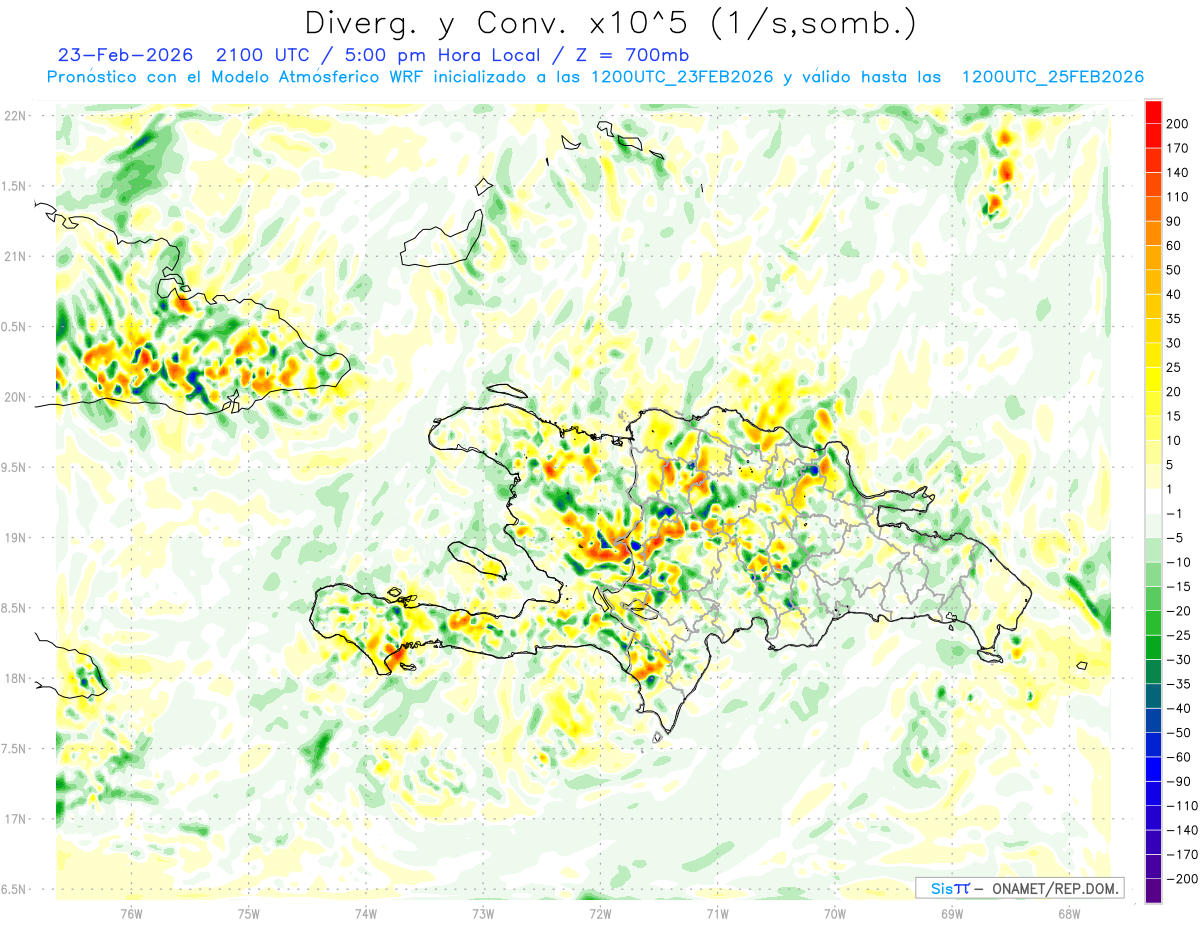This screenshot has width=1200, height=927.
Task: Click the valid-until time '1200UTC_25FEB2026'
Action: pos(1052,77)
